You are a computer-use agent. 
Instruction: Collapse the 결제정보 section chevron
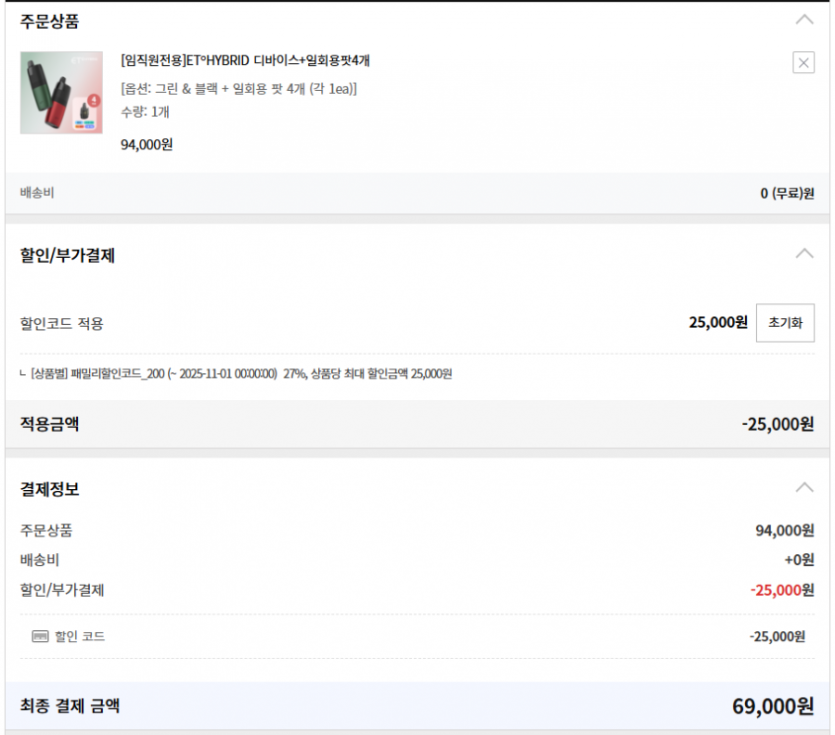pyautogui.click(x=804, y=488)
